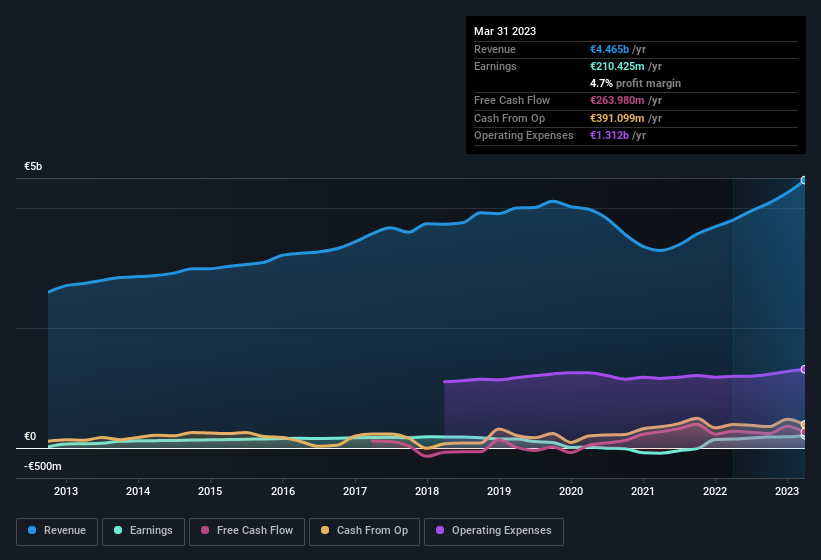This screenshot has height=560, width=821.
Task: Click the Mar 31 2023 tooltip date header
Action: tap(505, 31)
